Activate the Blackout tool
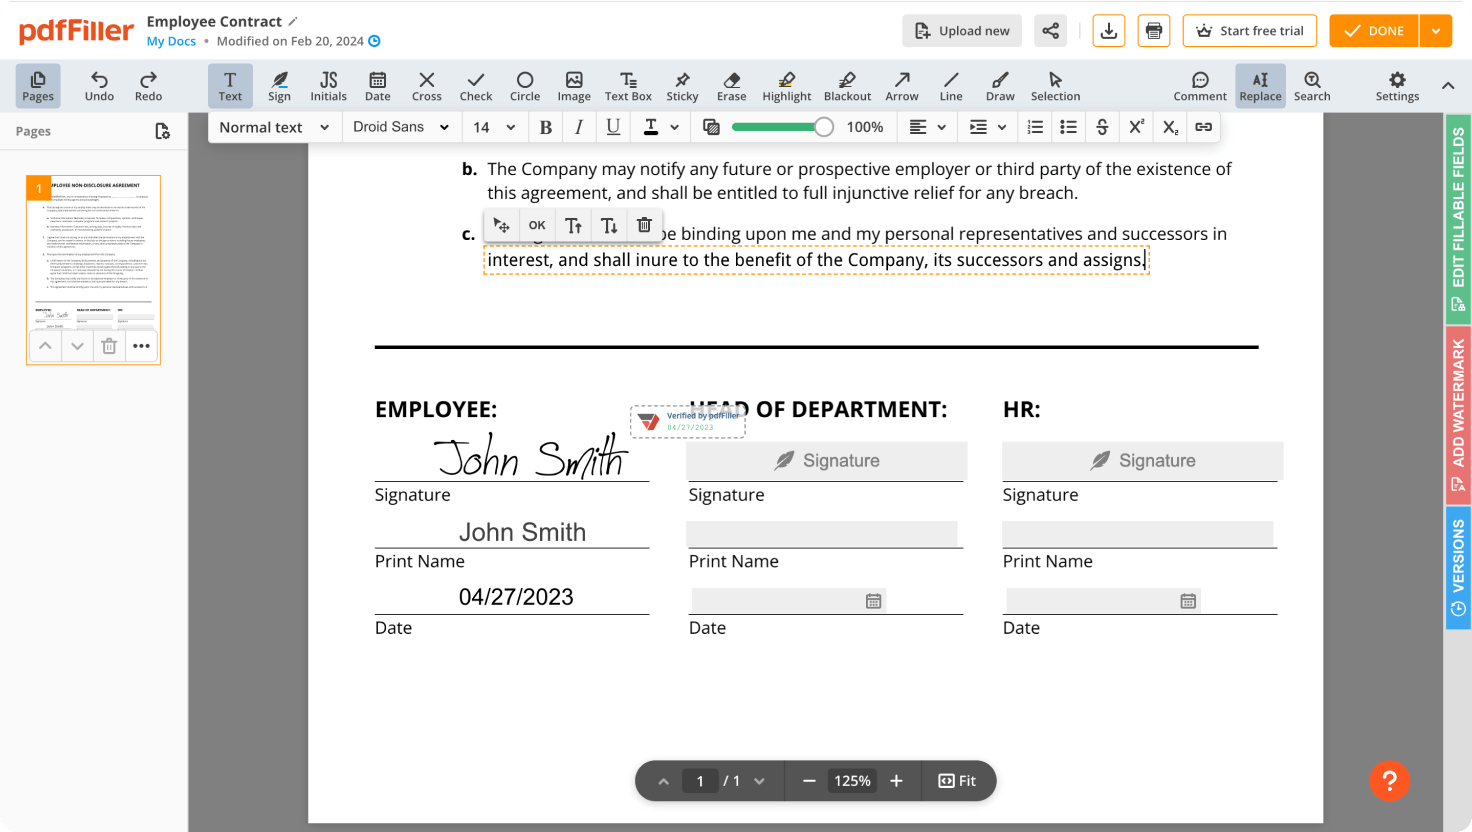The image size is (1472, 832). pyautogui.click(x=847, y=85)
